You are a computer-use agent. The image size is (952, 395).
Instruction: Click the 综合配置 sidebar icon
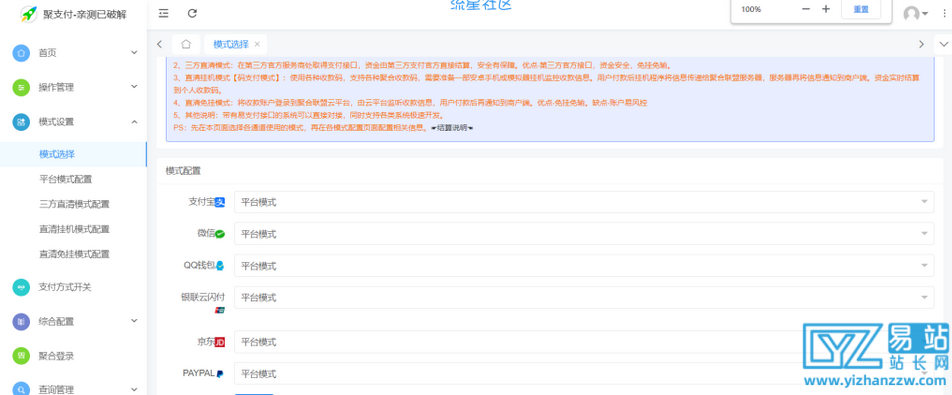21,322
